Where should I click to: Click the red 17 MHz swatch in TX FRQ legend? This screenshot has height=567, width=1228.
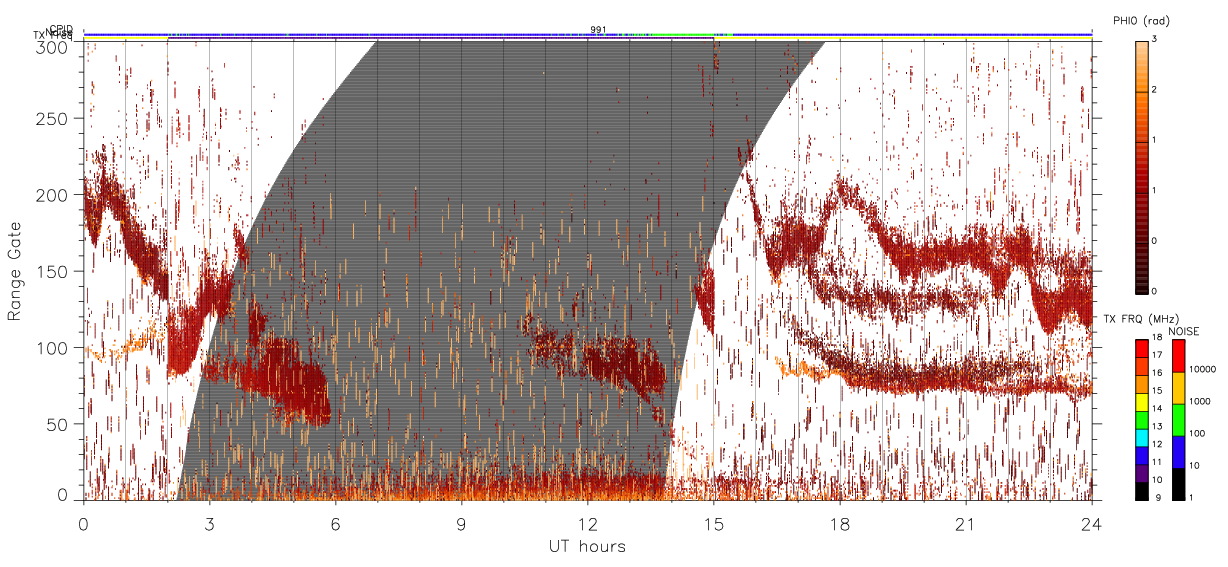point(1141,349)
